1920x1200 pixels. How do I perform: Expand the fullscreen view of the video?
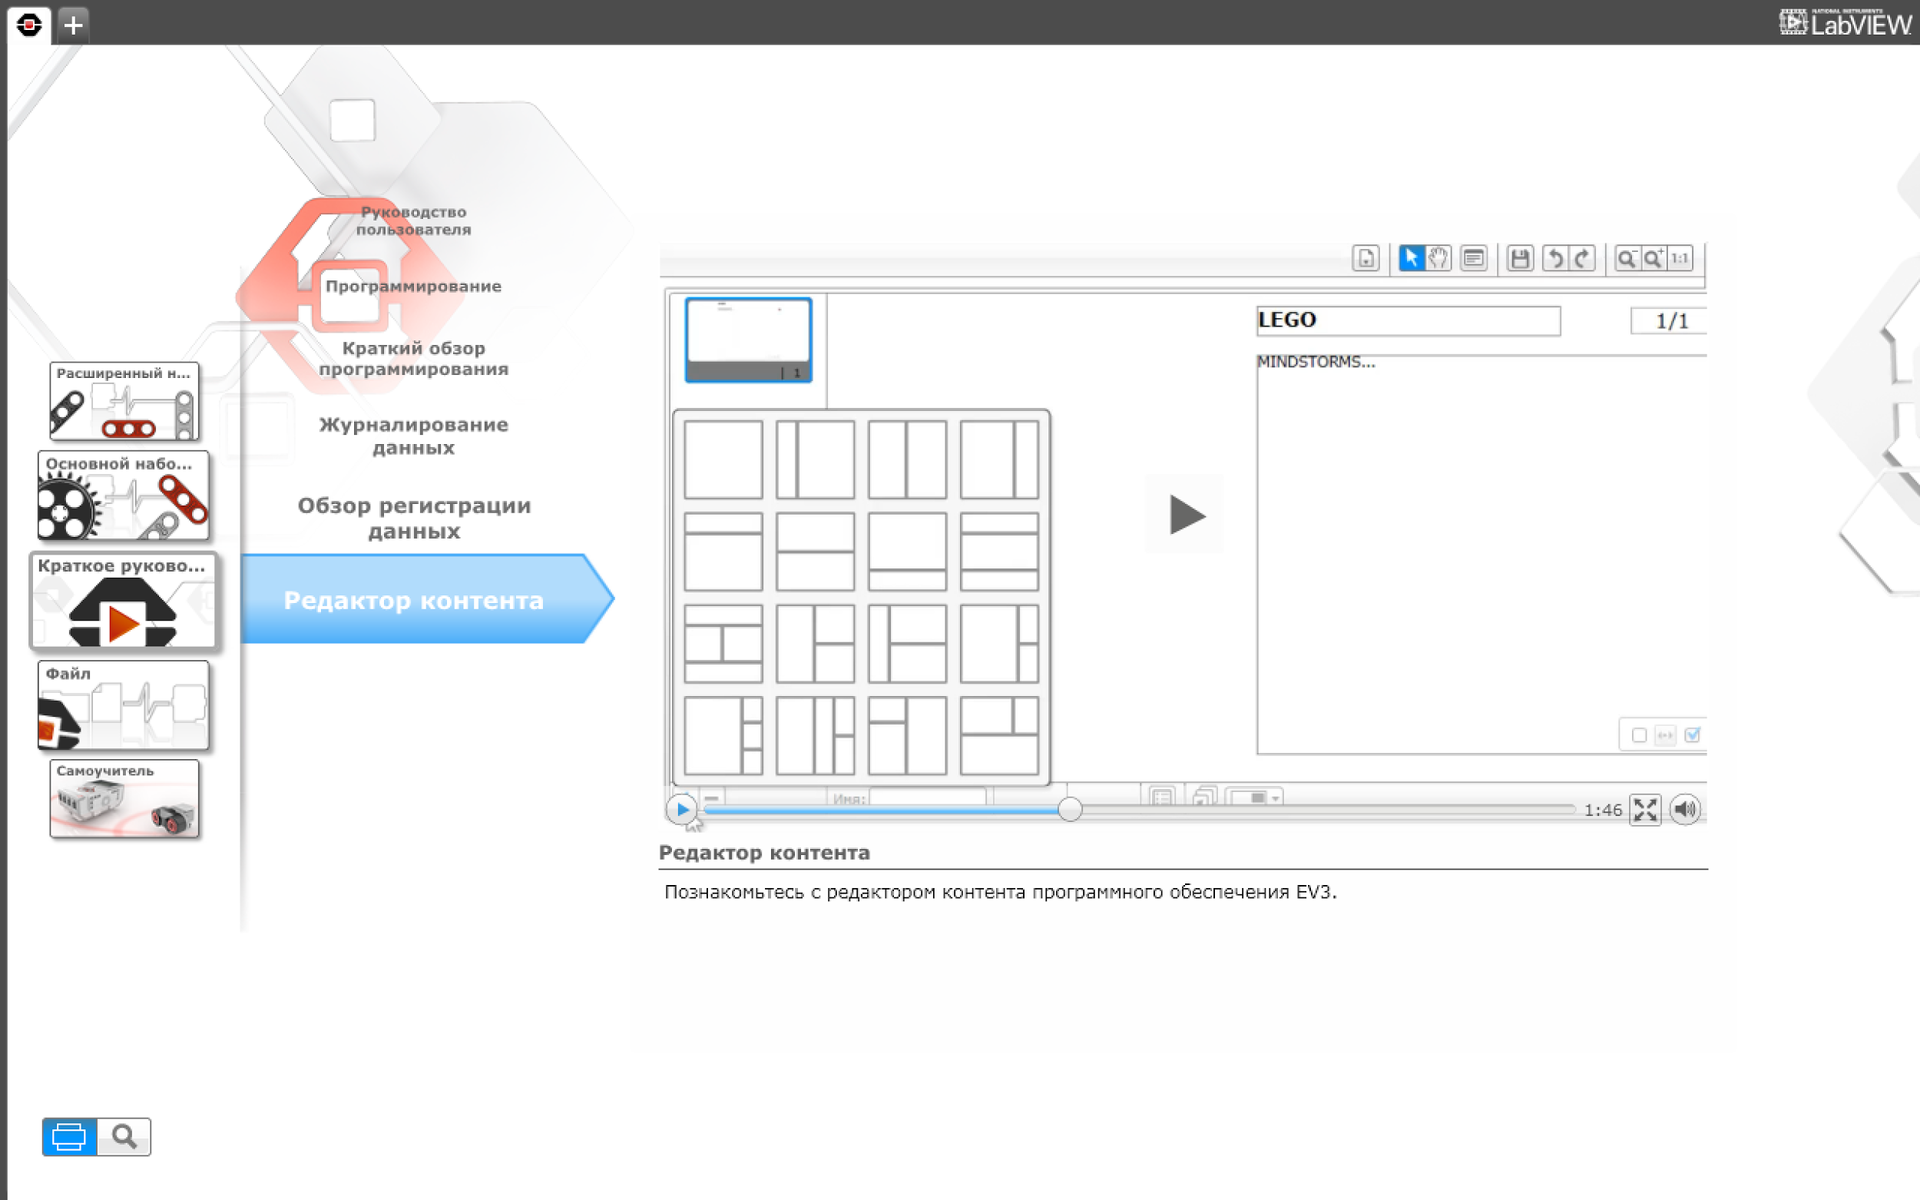[1645, 810]
